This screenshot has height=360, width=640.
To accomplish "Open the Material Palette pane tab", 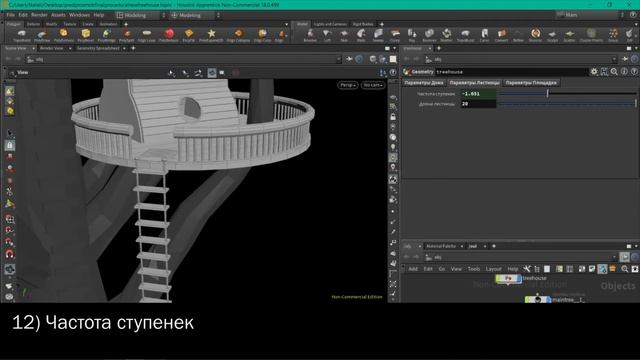I will pos(441,246).
